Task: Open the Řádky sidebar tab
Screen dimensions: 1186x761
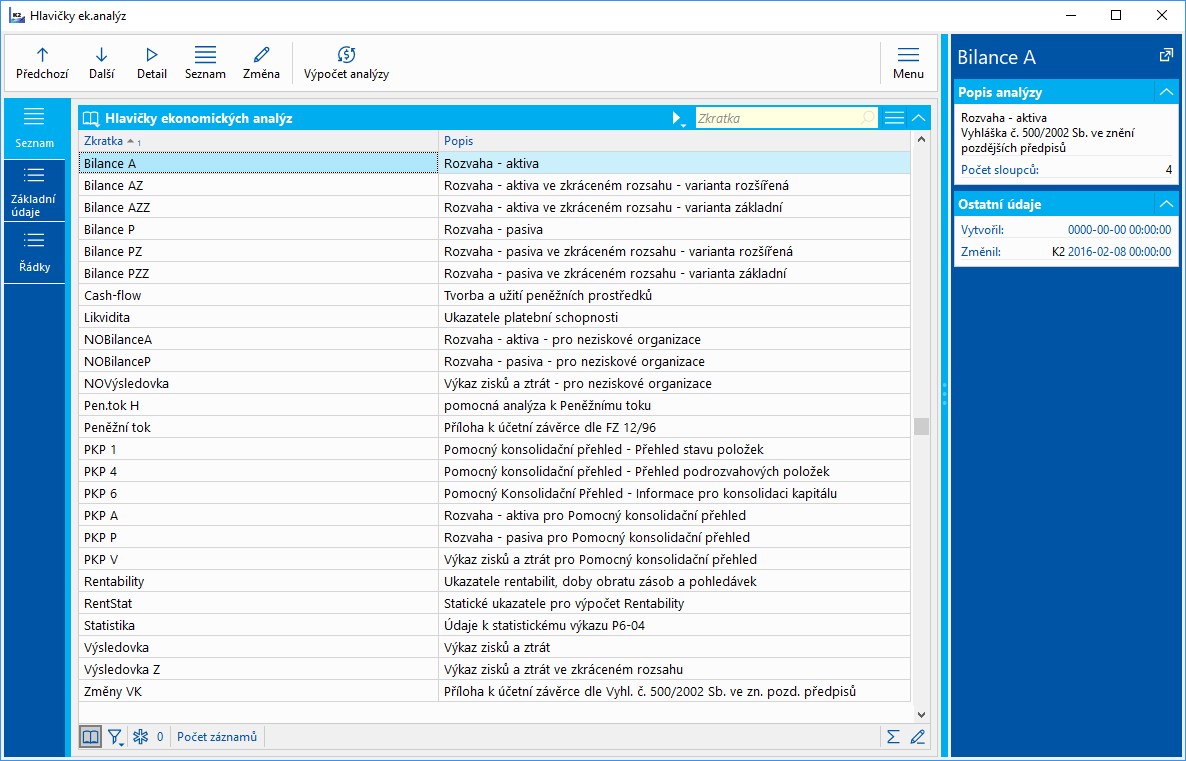Action: pos(35,253)
